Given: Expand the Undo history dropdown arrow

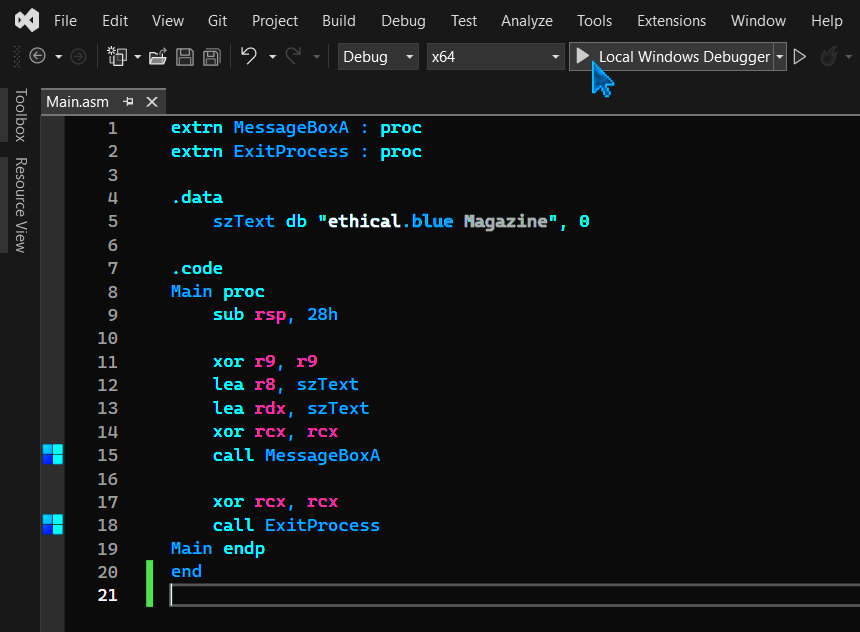Looking at the screenshot, I should click(272, 57).
